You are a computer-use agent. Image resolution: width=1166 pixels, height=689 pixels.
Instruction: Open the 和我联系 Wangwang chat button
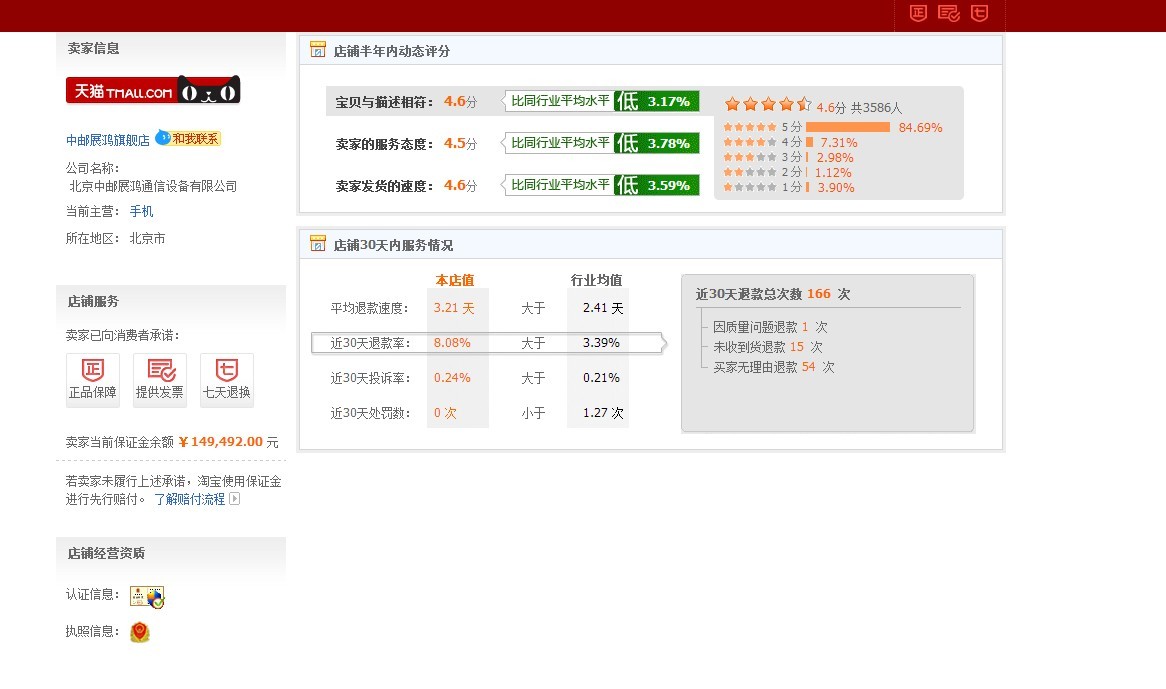(x=188, y=138)
